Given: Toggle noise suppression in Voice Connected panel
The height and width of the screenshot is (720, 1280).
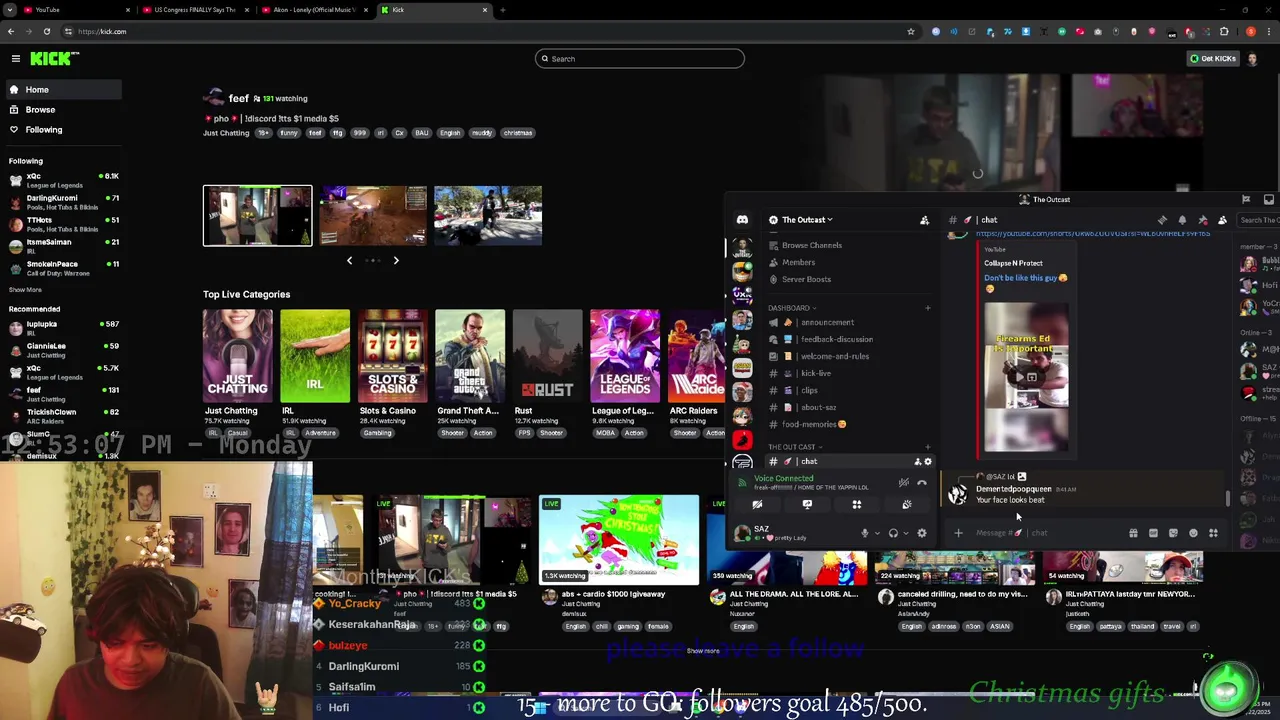Looking at the screenshot, I should (904, 483).
